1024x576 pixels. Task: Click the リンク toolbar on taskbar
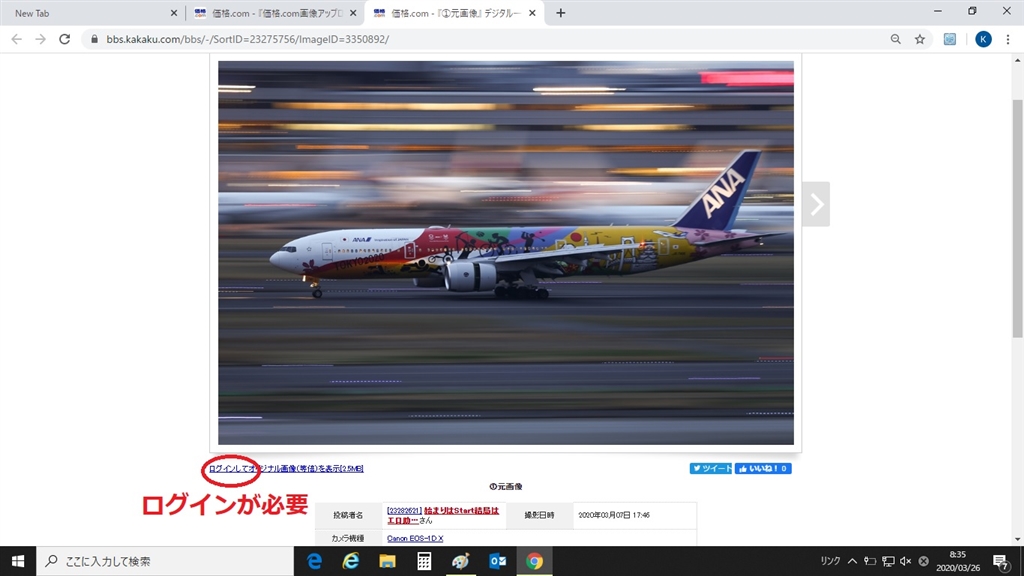(830, 561)
